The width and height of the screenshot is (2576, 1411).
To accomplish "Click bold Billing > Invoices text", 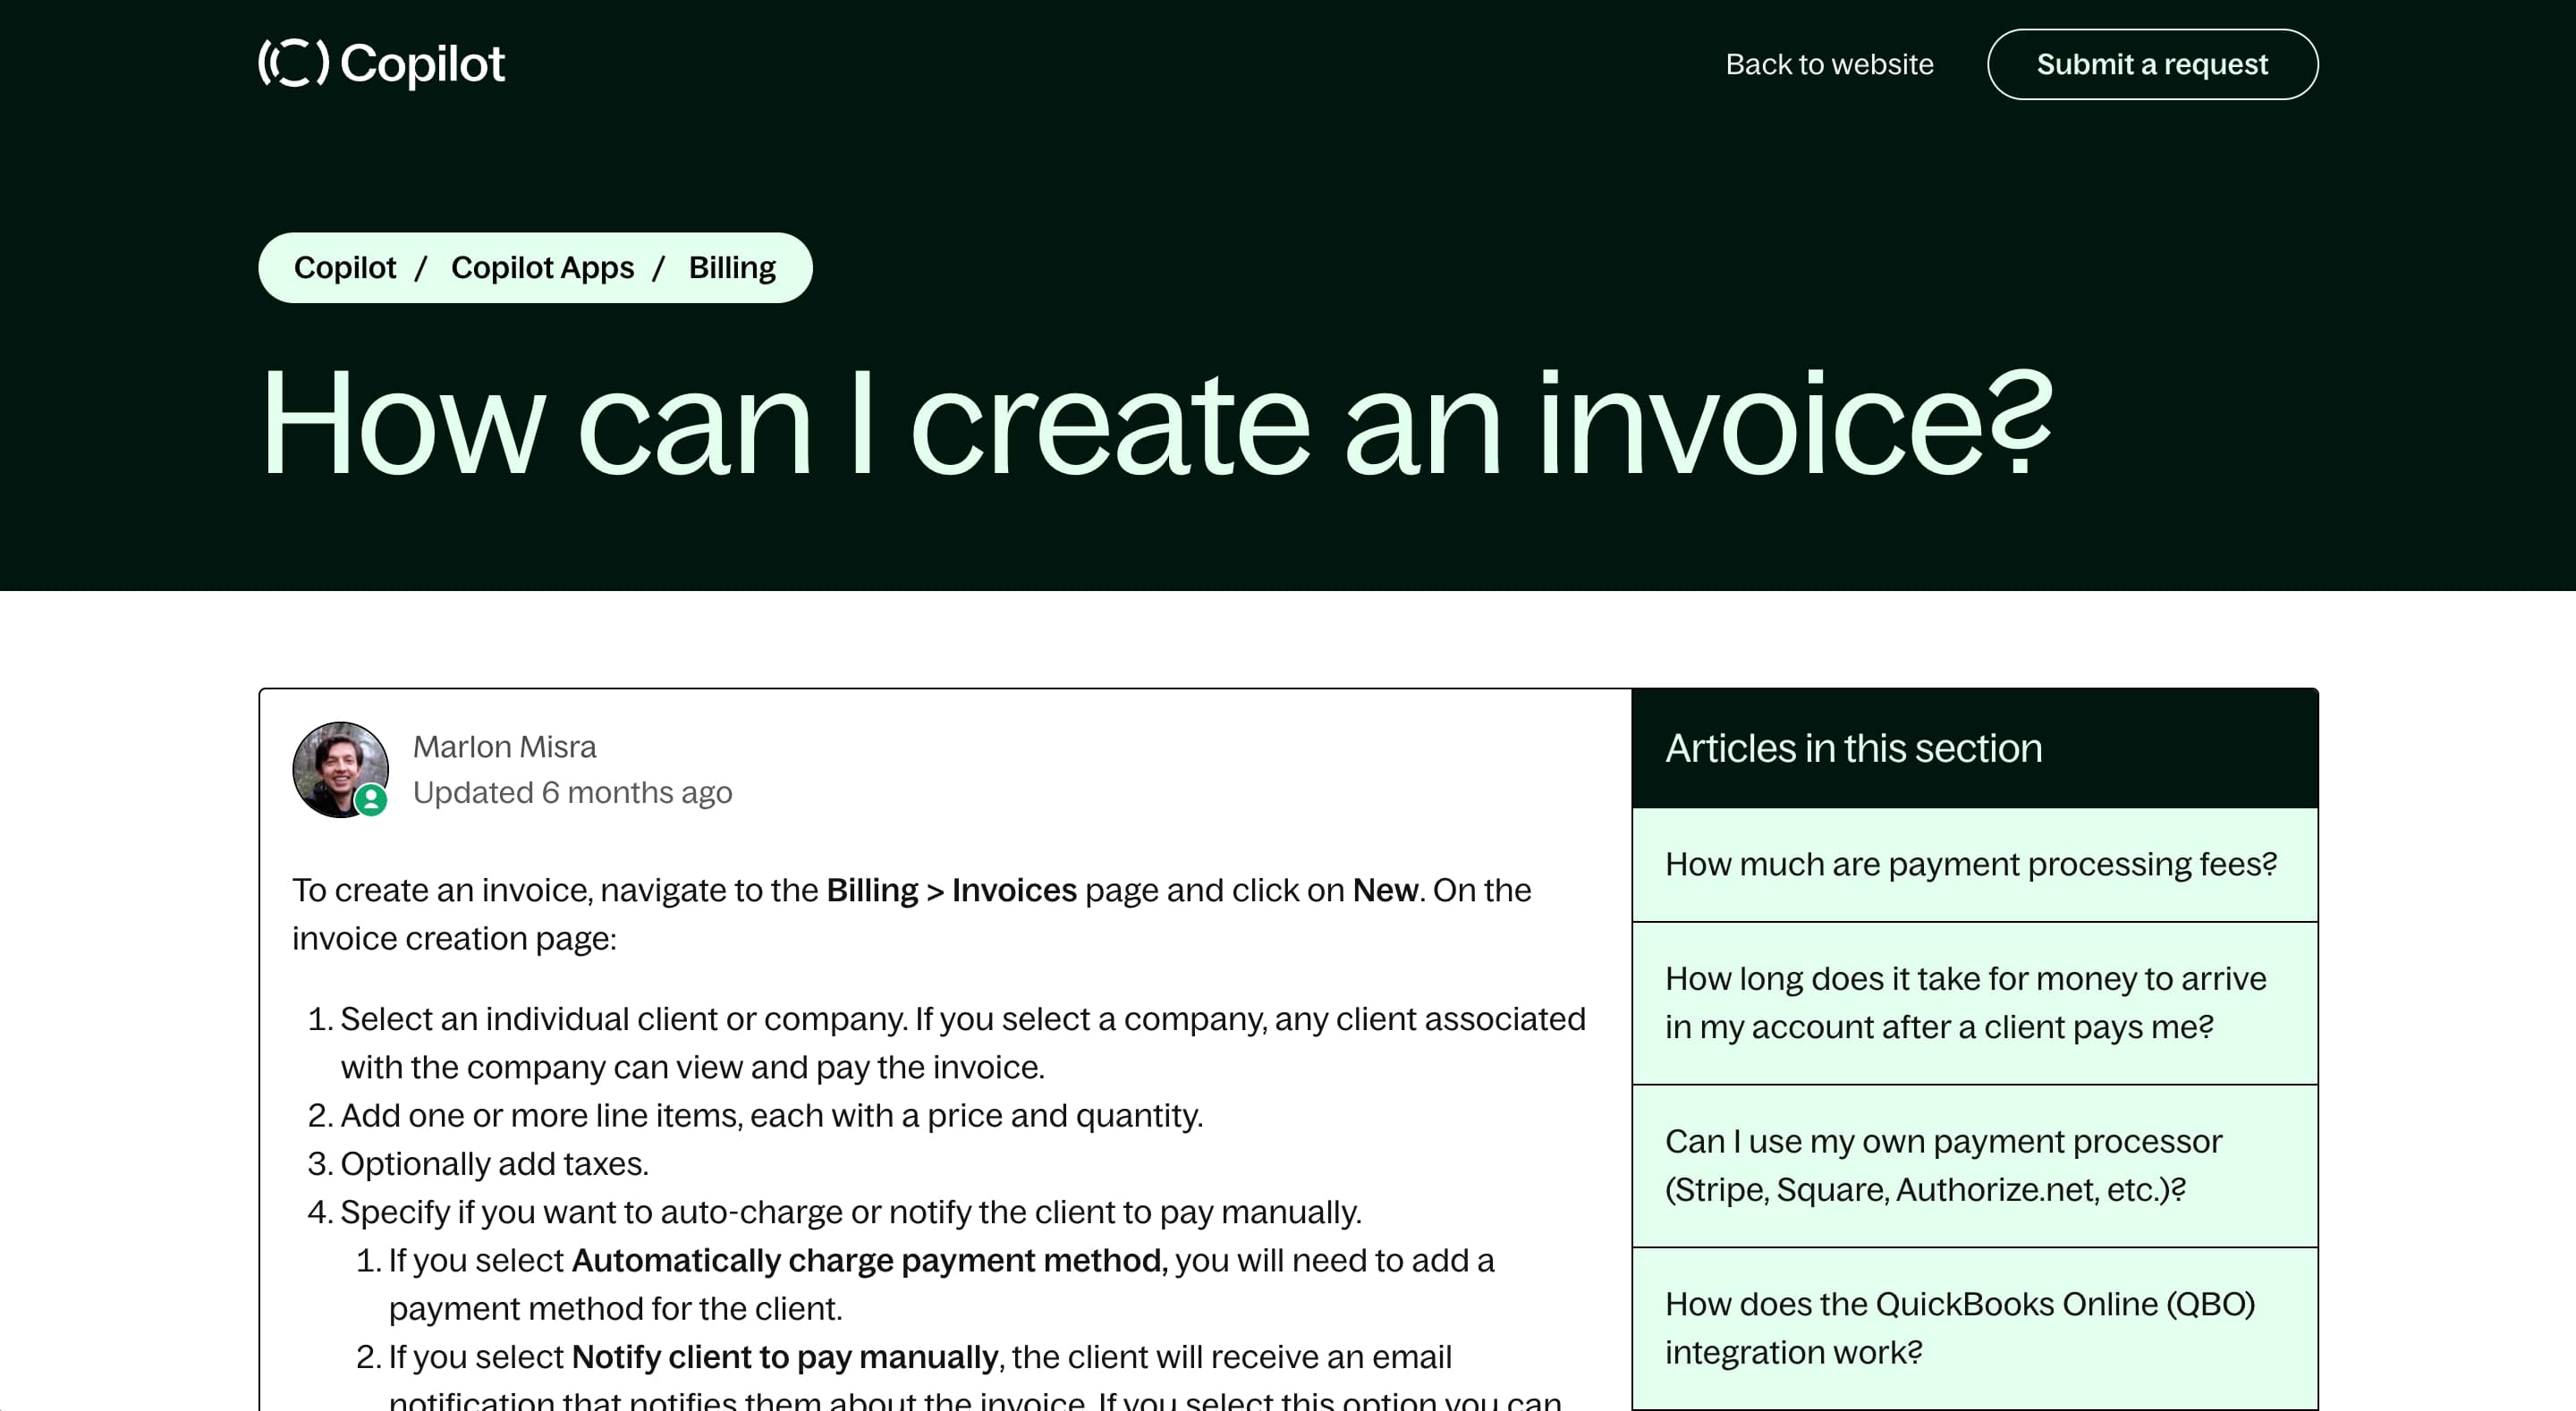I will (950, 890).
